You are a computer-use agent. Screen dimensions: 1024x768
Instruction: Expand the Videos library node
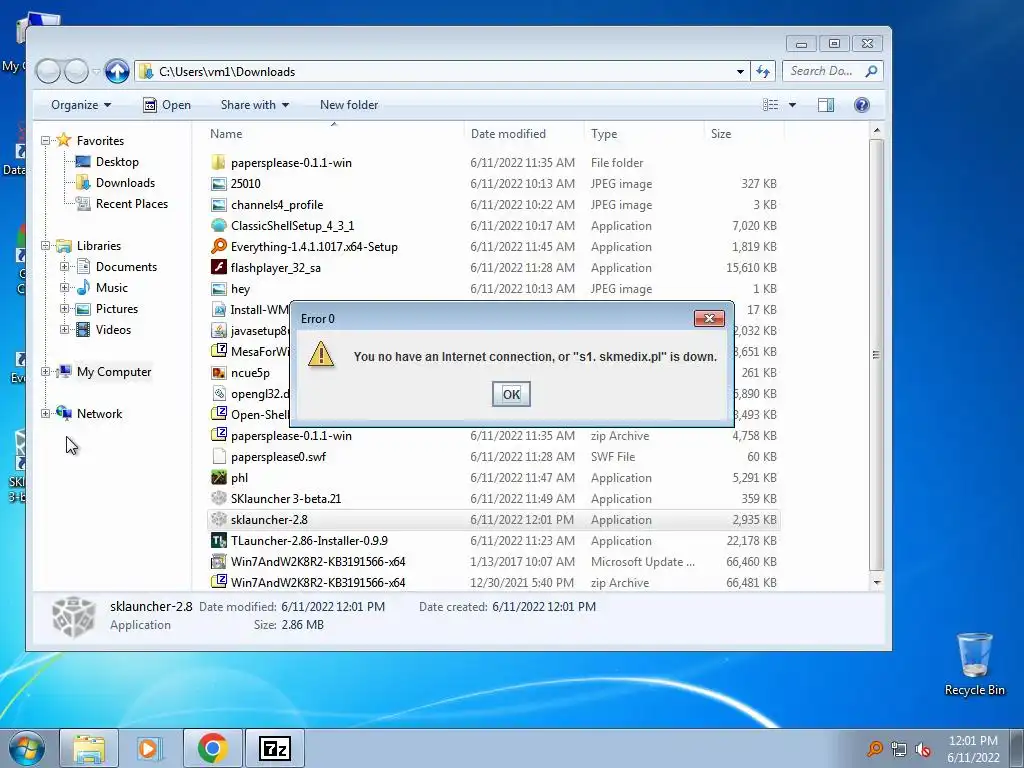click(x=65, y=329)
